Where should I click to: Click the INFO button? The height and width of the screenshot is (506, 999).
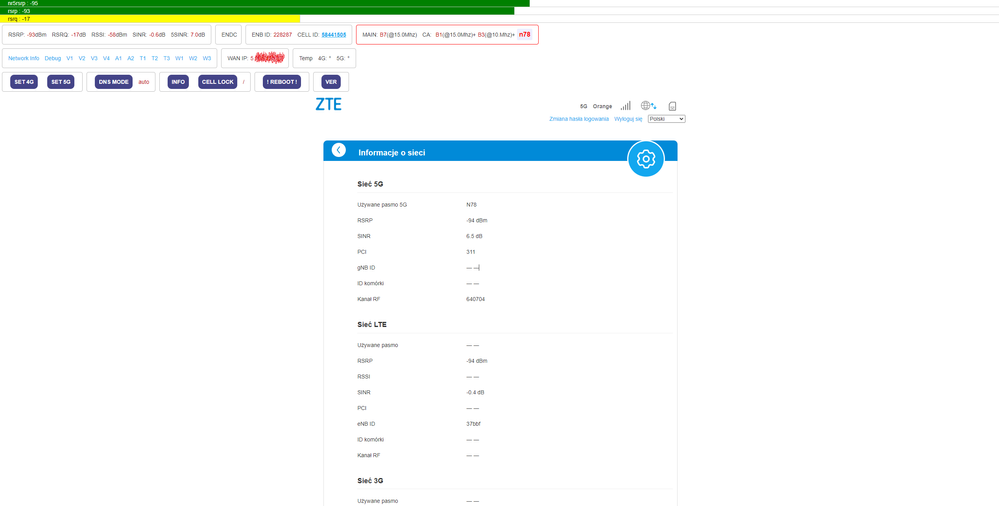(x=178, y=82)
